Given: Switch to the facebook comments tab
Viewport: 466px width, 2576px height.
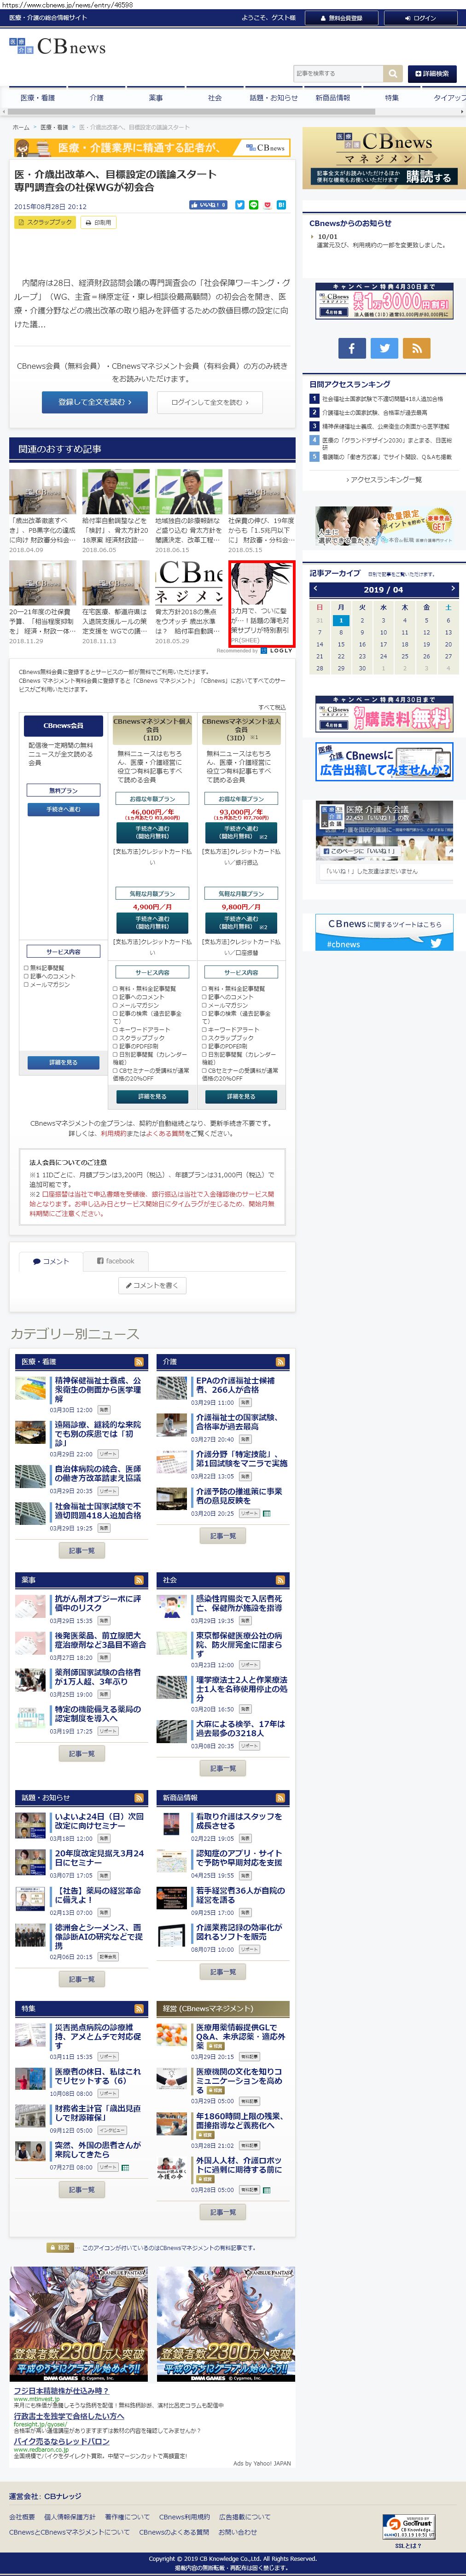Looking at the screenshot, I should (115, 1261).
